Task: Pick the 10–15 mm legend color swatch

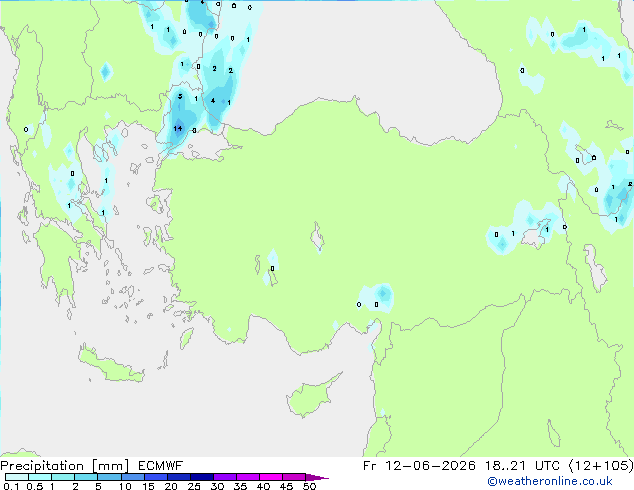Action: [x=132, y=477]
